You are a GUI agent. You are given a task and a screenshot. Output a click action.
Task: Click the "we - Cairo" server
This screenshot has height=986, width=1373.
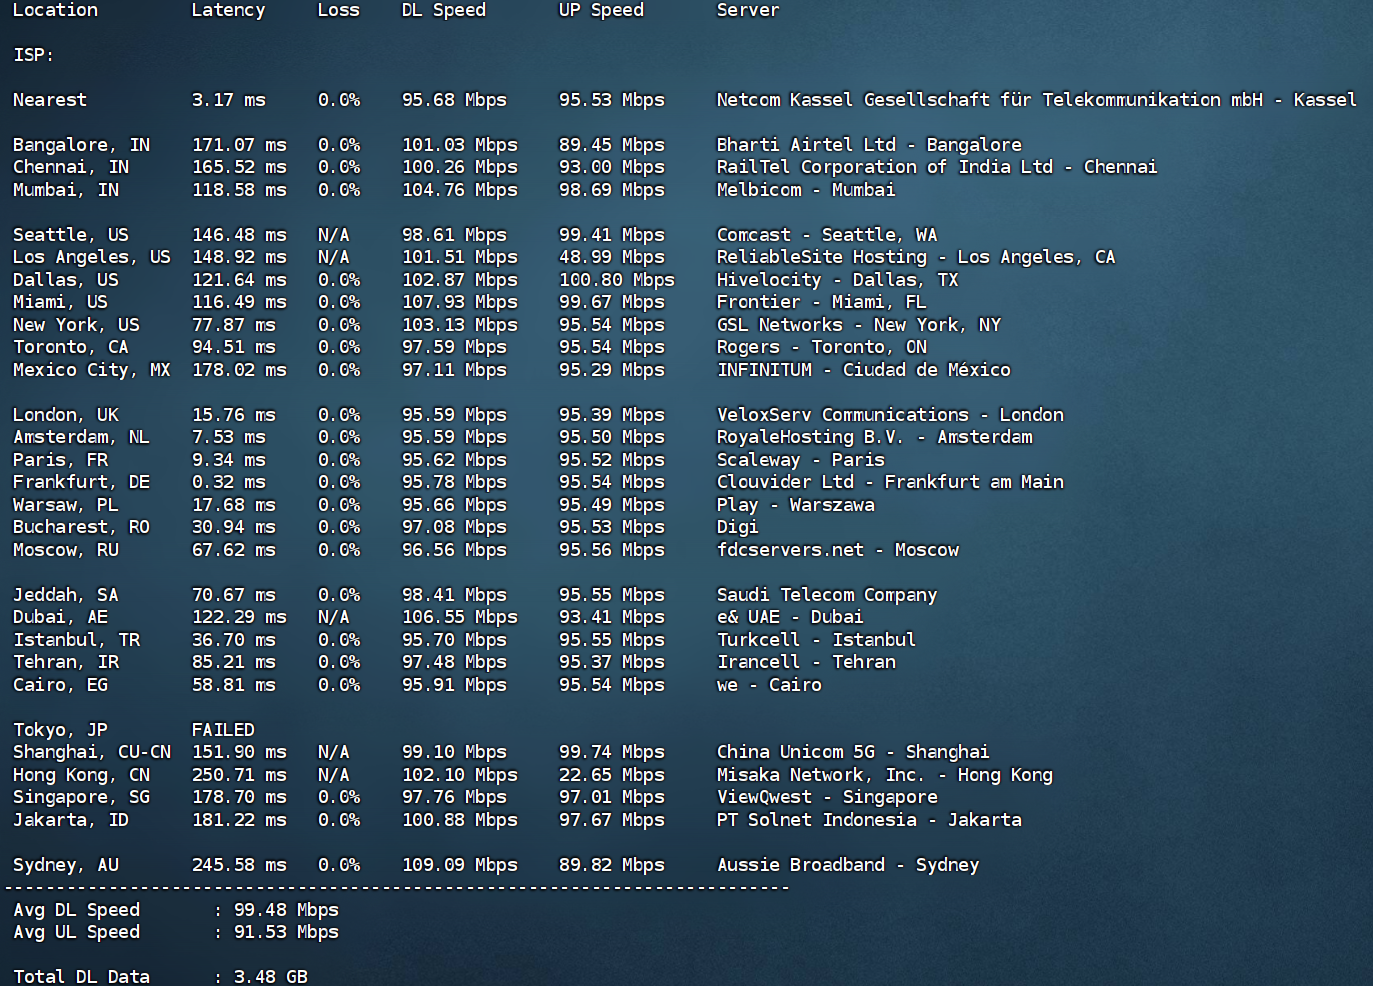tap(769, 685)
